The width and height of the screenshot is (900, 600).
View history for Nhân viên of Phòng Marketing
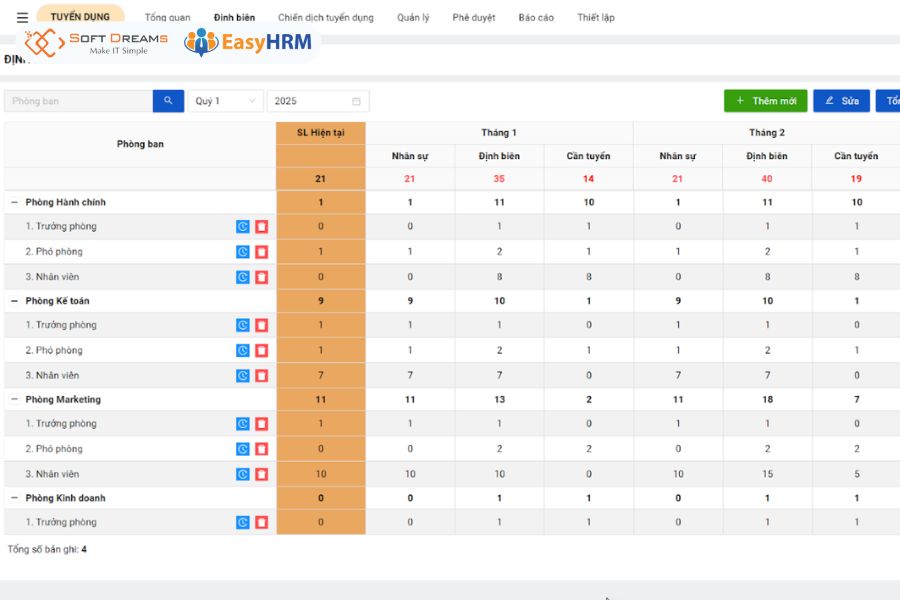tap(243, 474)
